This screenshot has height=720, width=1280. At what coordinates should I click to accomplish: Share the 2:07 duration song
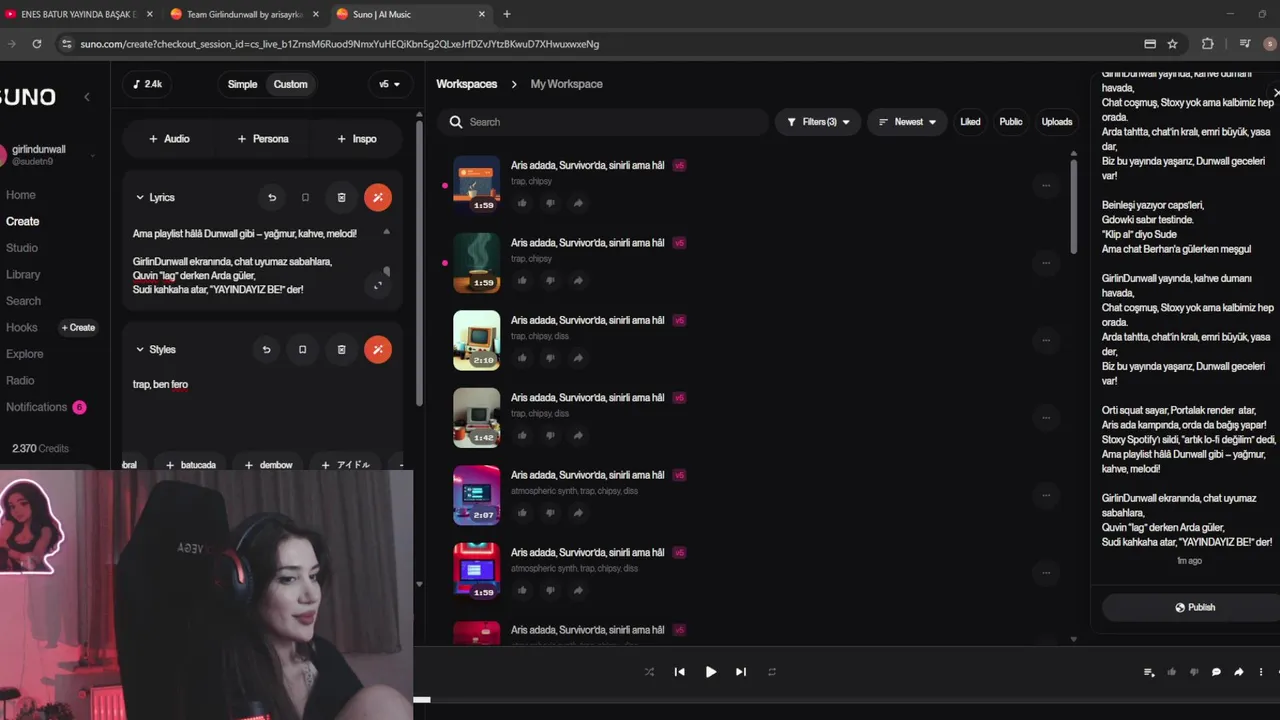tap(578, 513)
